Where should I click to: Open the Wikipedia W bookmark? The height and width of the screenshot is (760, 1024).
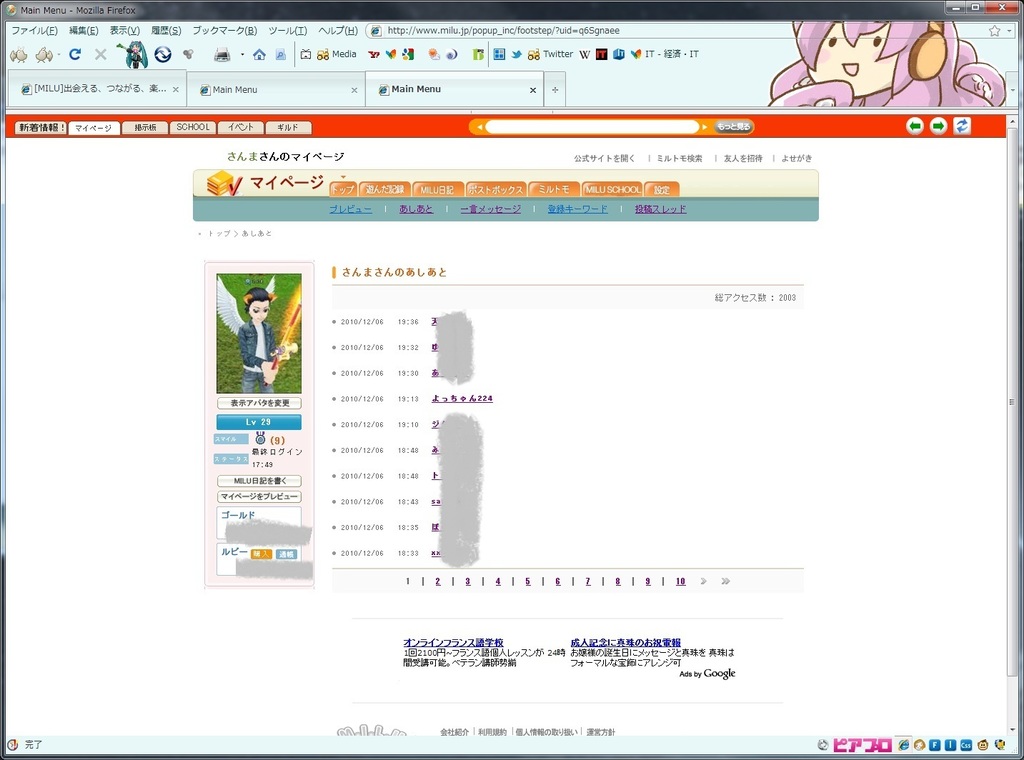click(584, 54)
